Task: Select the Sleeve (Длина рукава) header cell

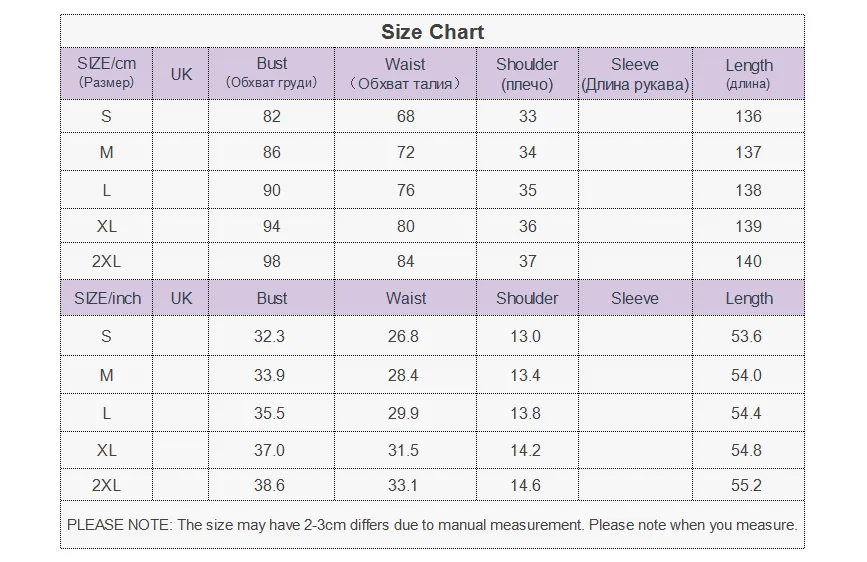Action: tap(635, 74)
